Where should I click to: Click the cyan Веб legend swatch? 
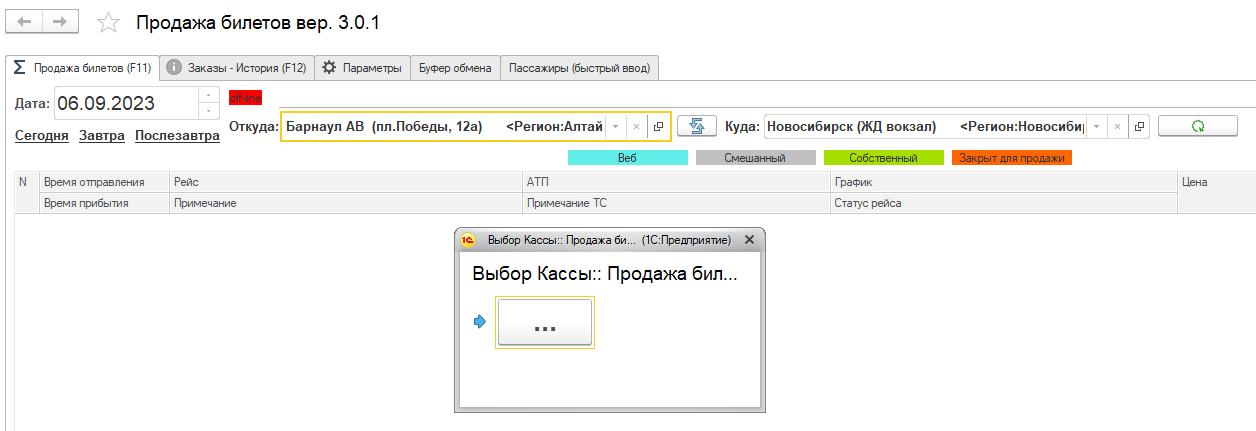627,158
